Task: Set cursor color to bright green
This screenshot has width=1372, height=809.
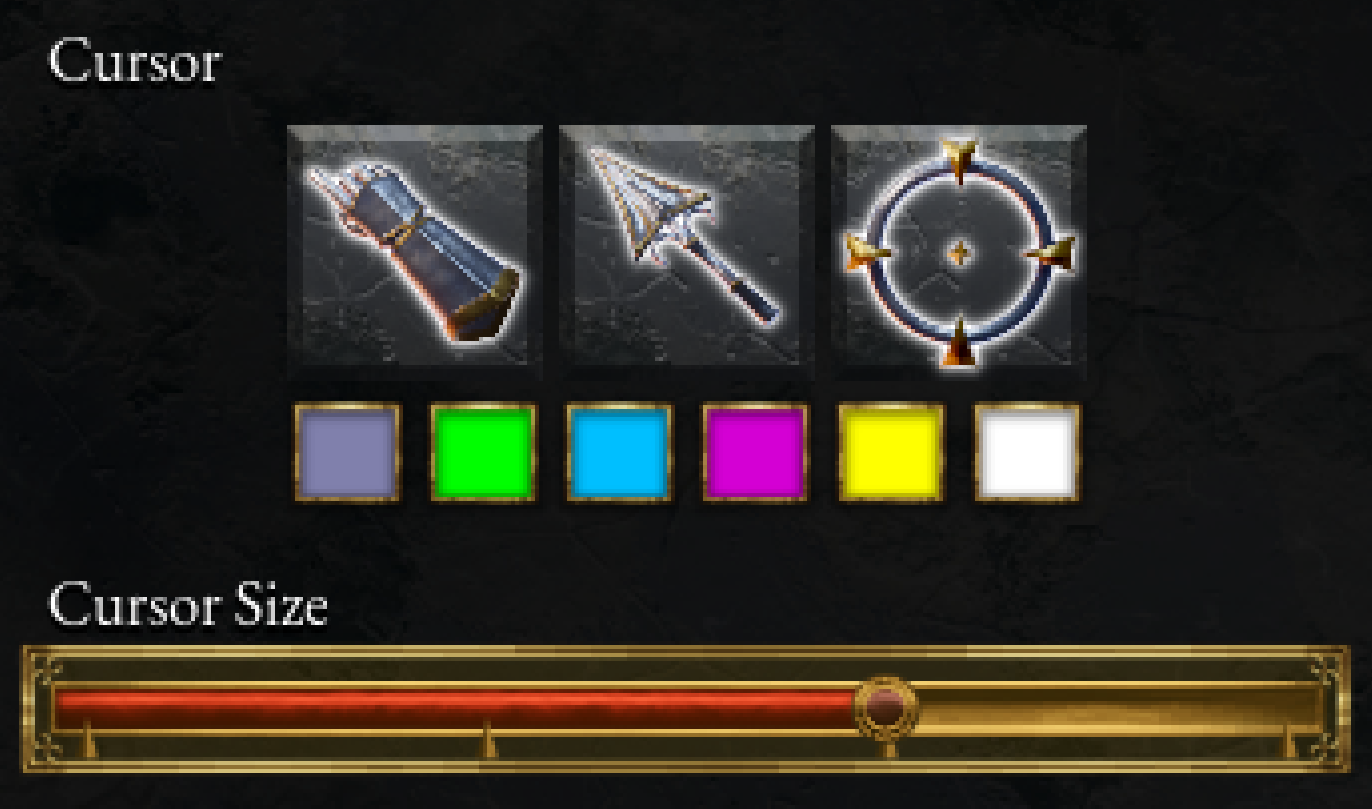Action: click(x=483, y=452)
